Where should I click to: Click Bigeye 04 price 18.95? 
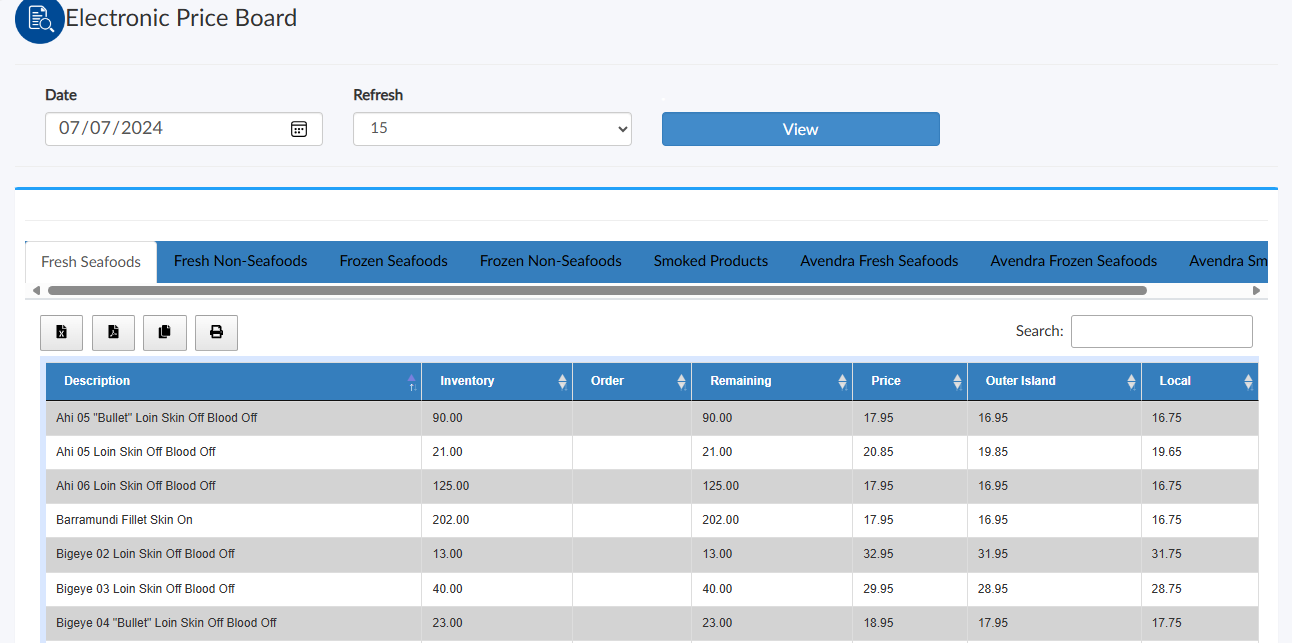pos(879,623)
